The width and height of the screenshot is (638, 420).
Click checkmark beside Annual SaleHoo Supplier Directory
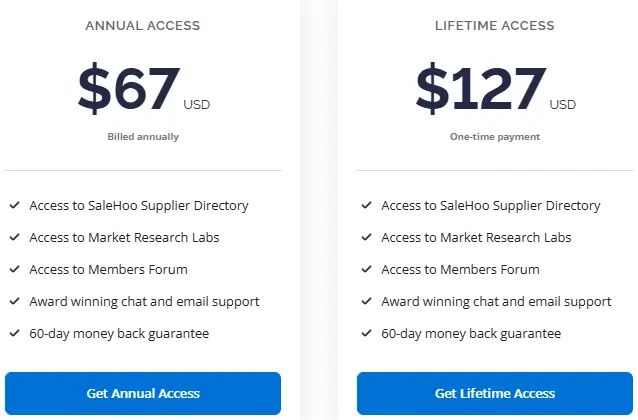(15, 206)
